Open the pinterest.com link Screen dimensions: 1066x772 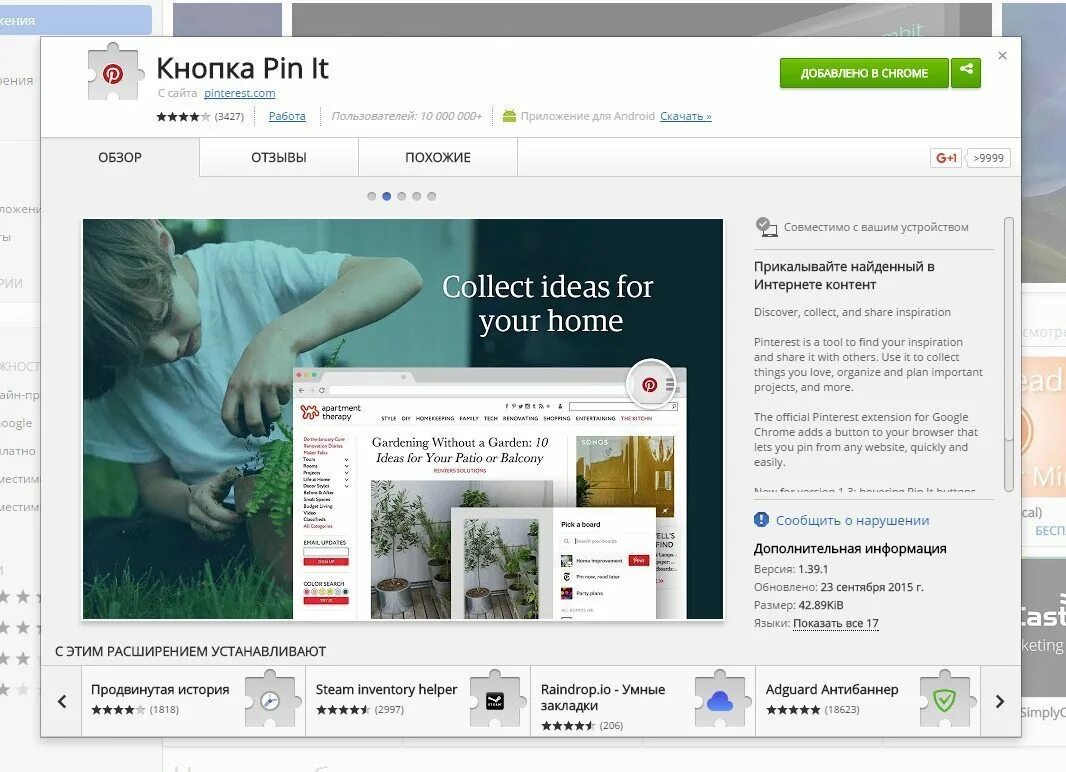coord(239,93)
